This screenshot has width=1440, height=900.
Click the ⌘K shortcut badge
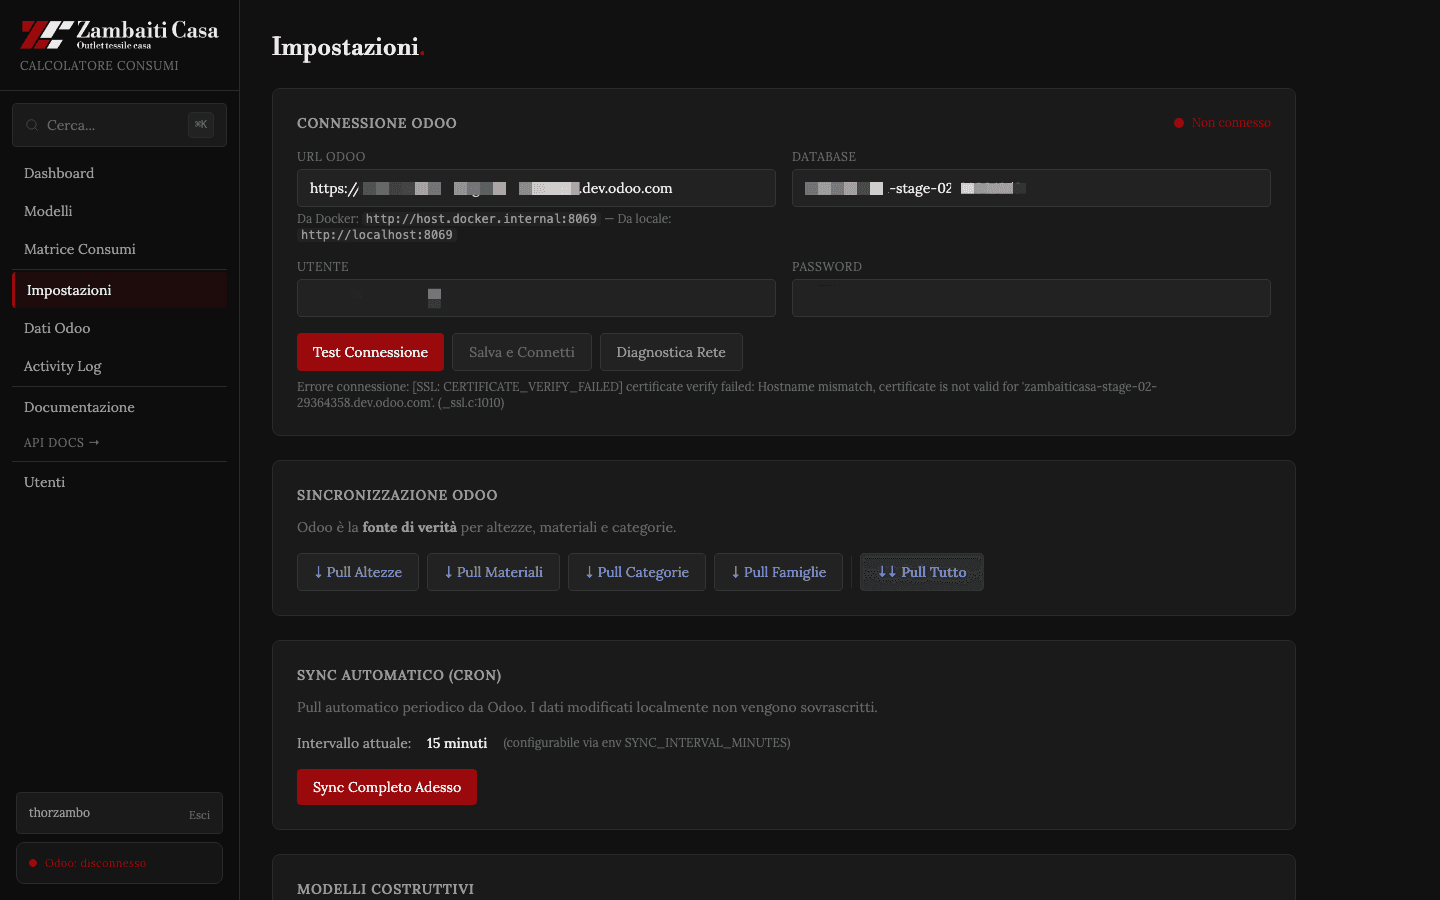click(201, 125)
